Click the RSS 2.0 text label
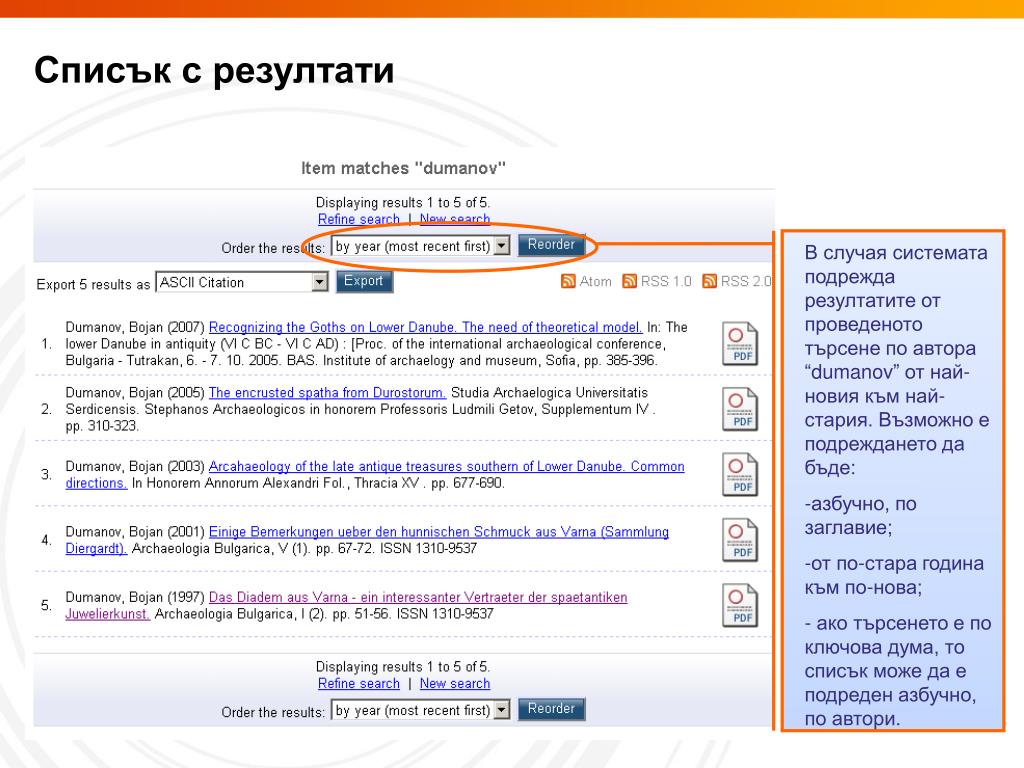 point(746,281)
